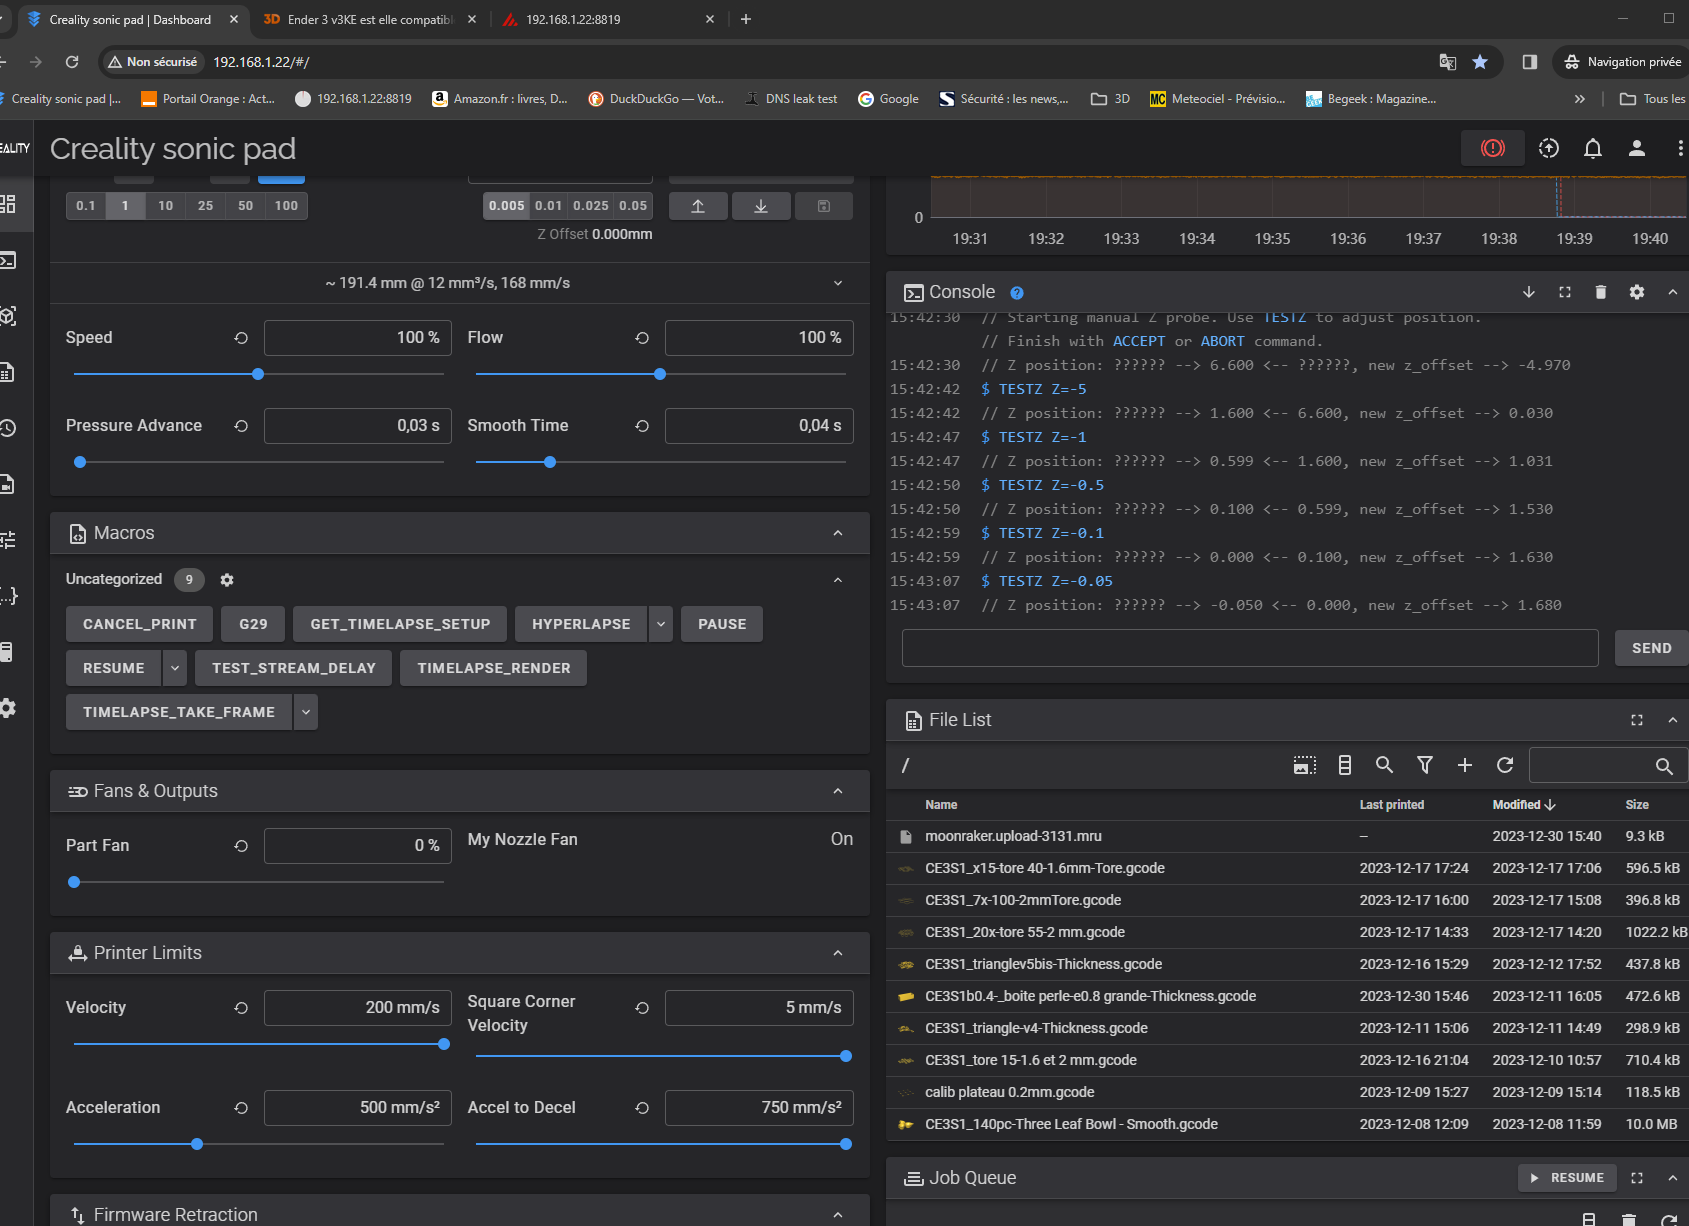
Task: Toggle thumbnail view in File List toolbar
Action: (x=1304, y=765)
